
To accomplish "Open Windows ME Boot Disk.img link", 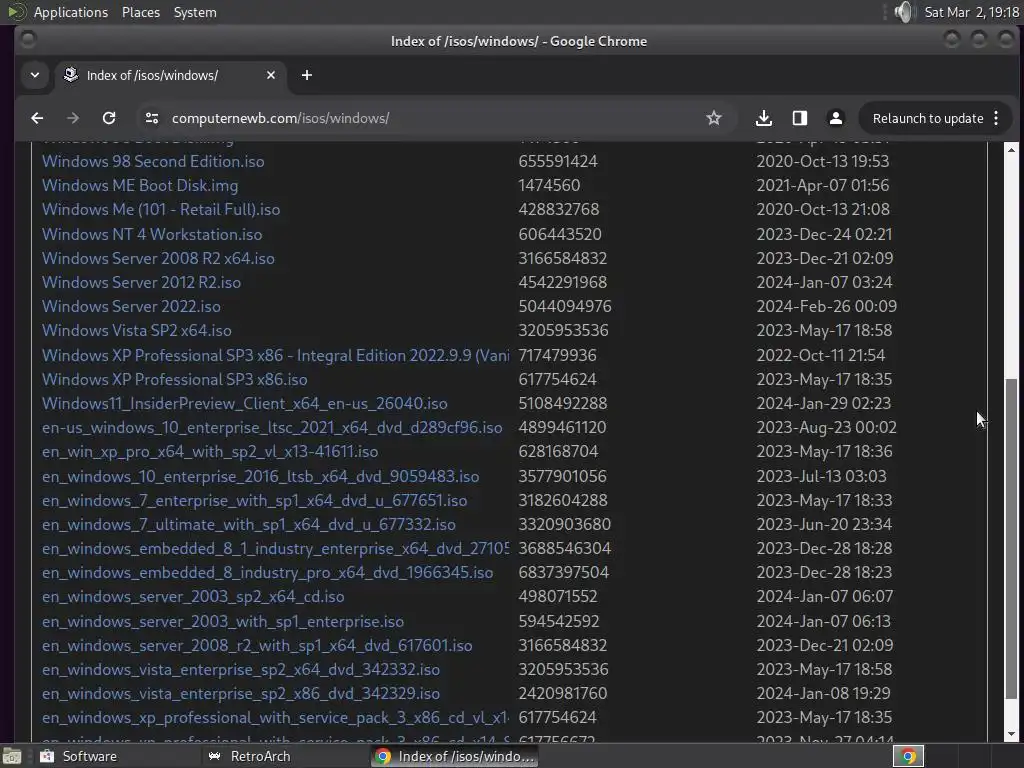I will pos(140,185).
